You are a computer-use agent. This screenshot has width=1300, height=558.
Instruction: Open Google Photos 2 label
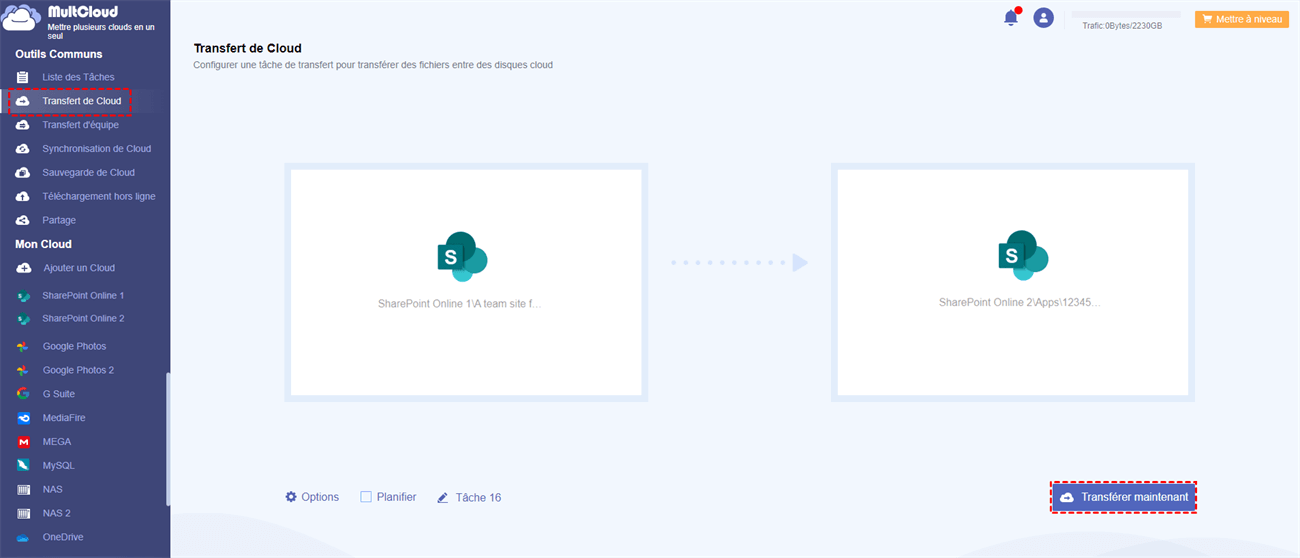pyautogui.click(x=78, y=370)
